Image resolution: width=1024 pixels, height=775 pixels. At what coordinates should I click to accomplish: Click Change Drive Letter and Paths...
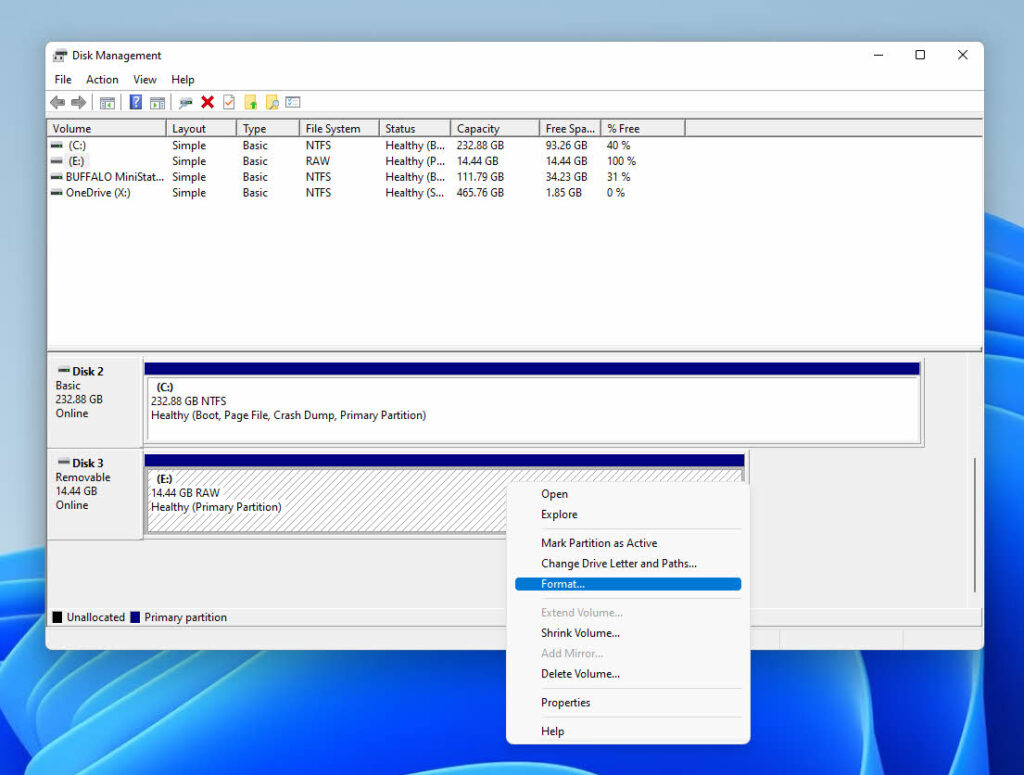point(618,564)
